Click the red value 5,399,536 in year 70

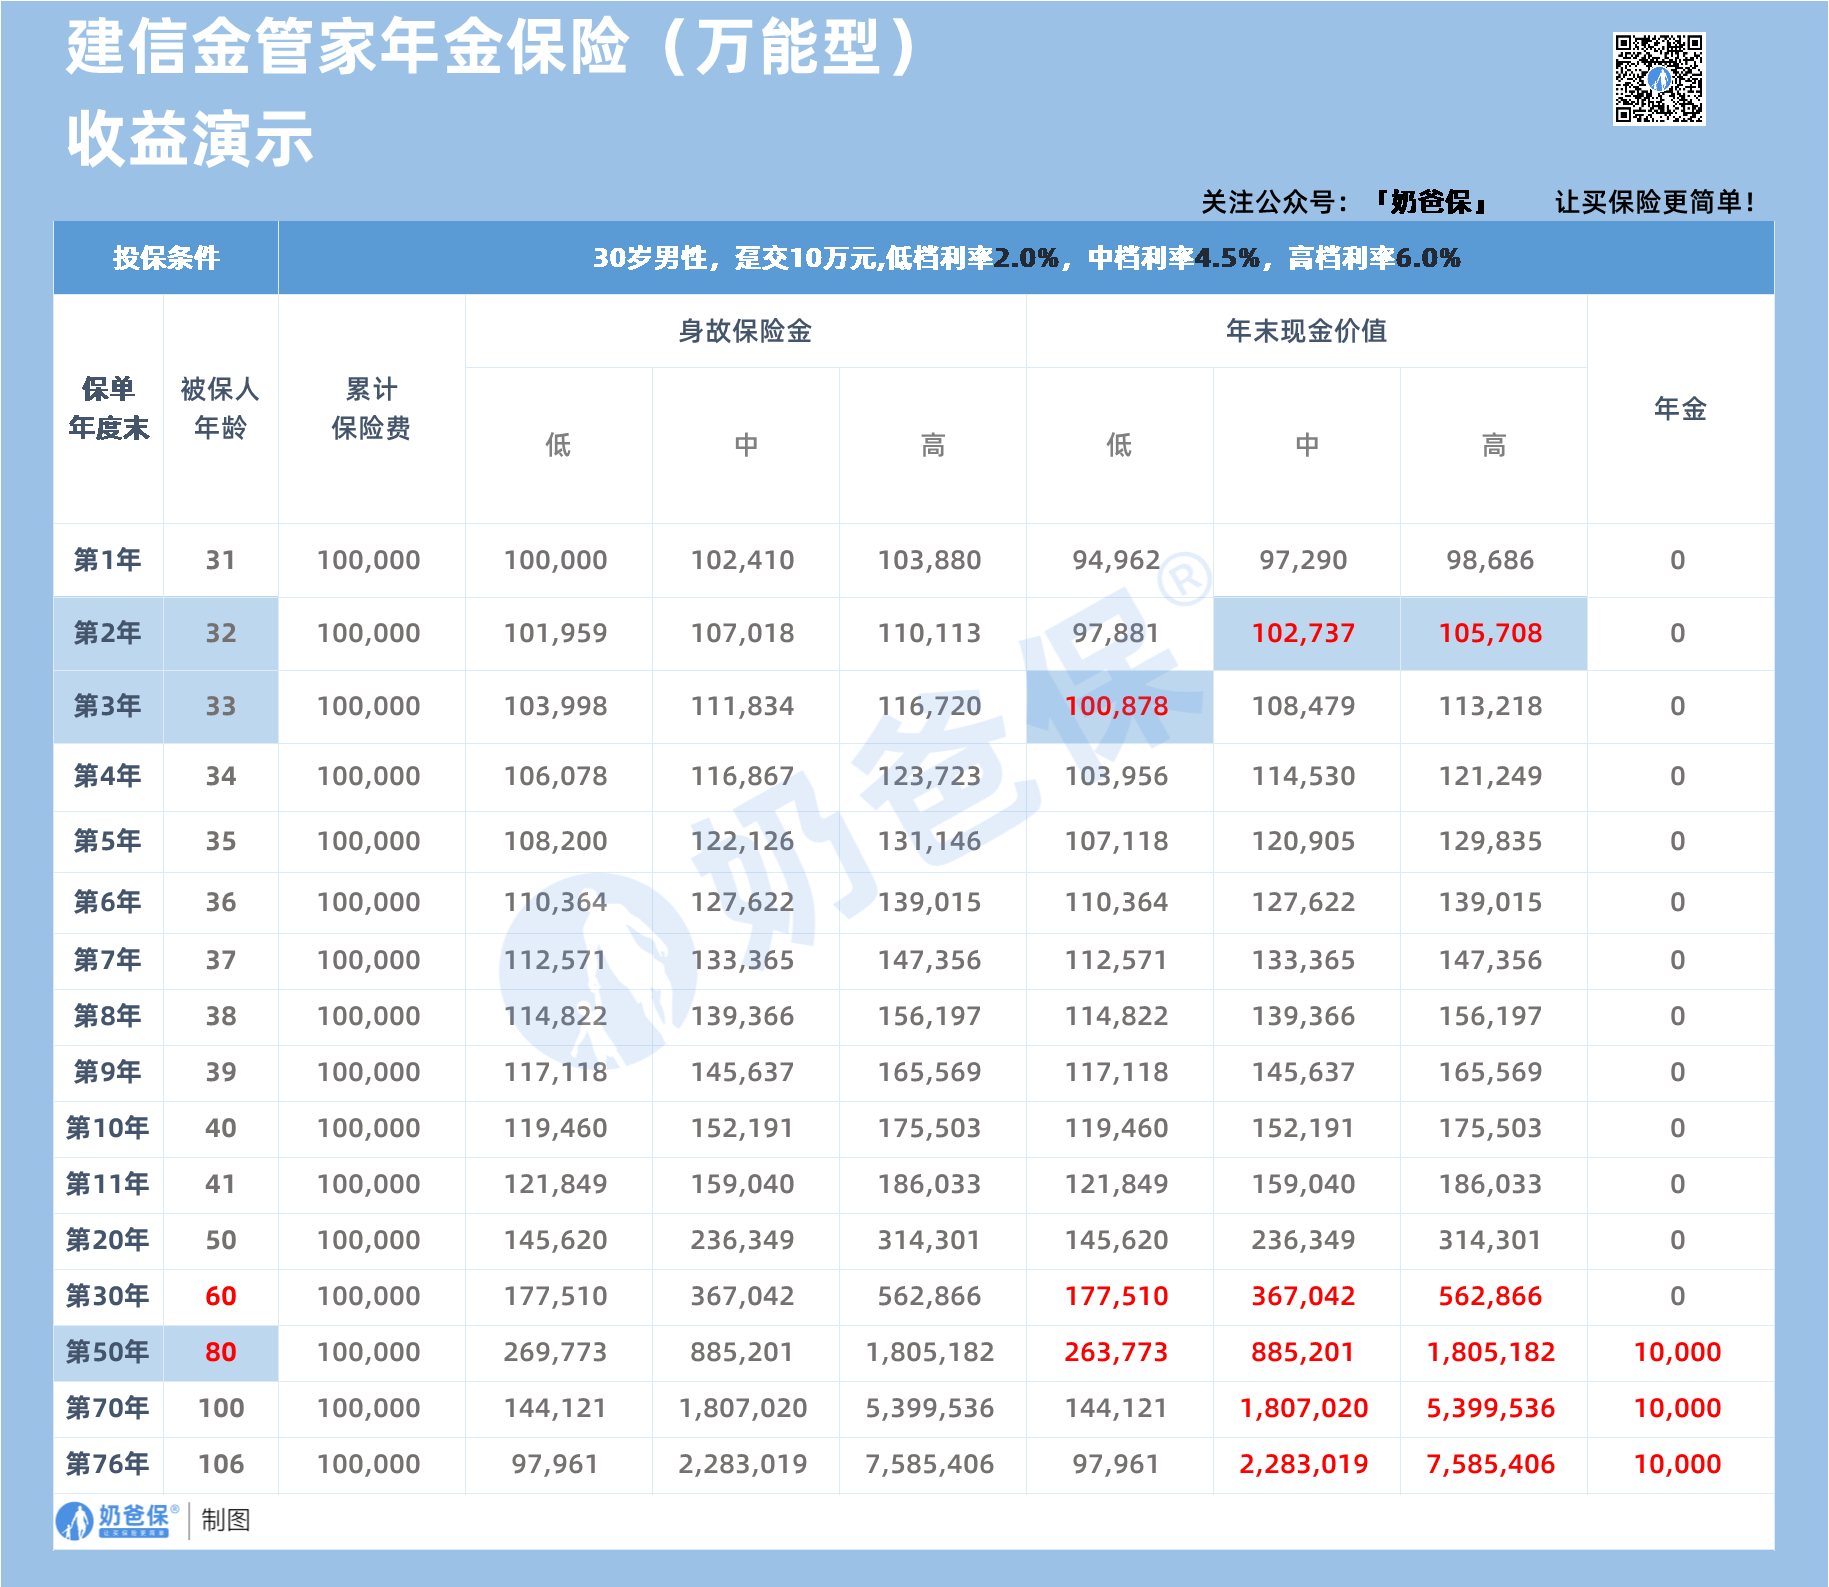pos(1490,1408)
